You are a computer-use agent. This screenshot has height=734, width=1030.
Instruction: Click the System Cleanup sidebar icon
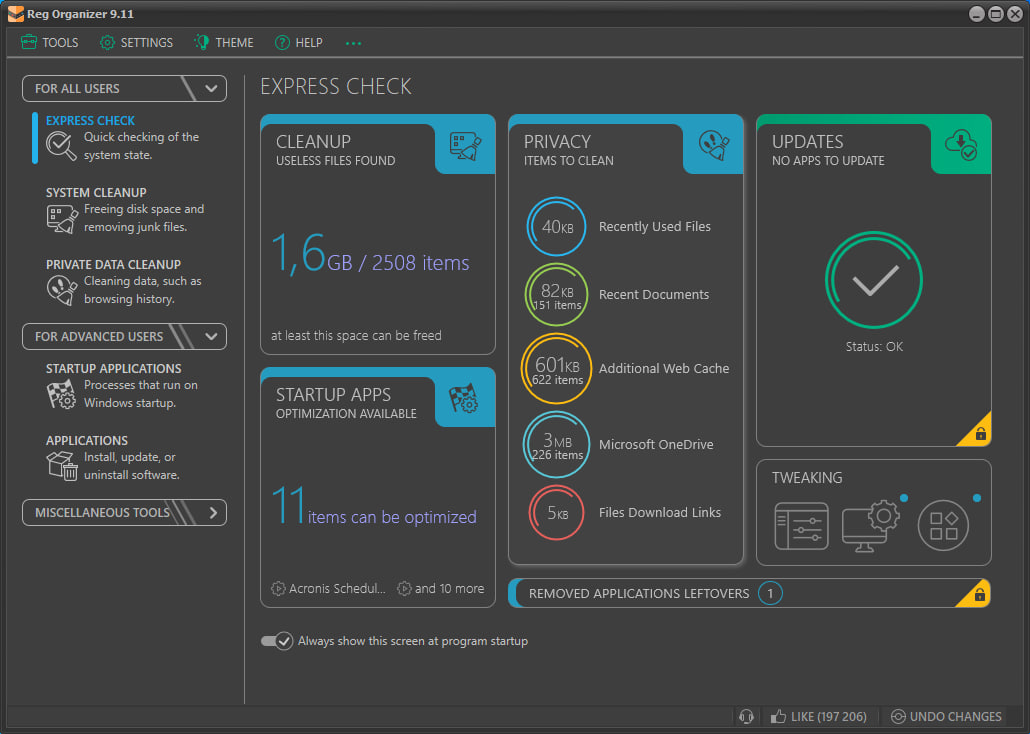pos(62,218)
